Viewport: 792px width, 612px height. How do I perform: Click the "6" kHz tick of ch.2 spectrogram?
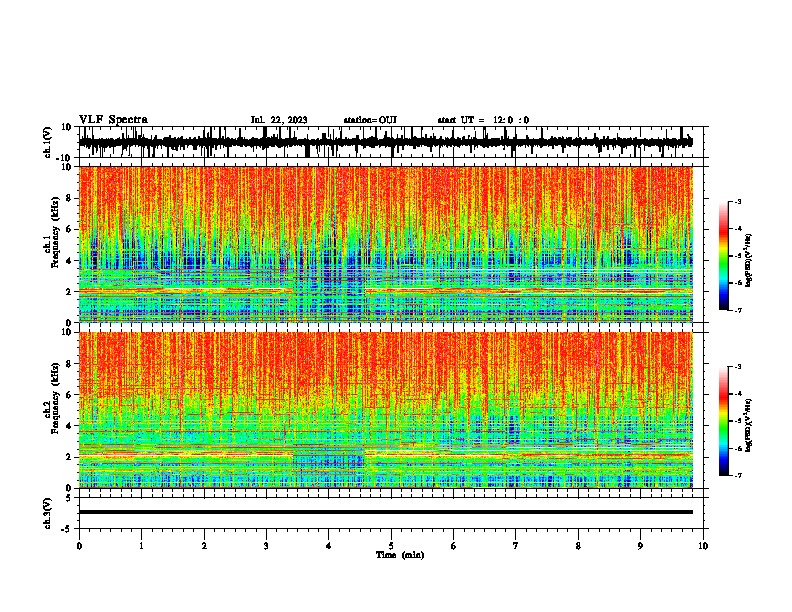pos(70,395)
